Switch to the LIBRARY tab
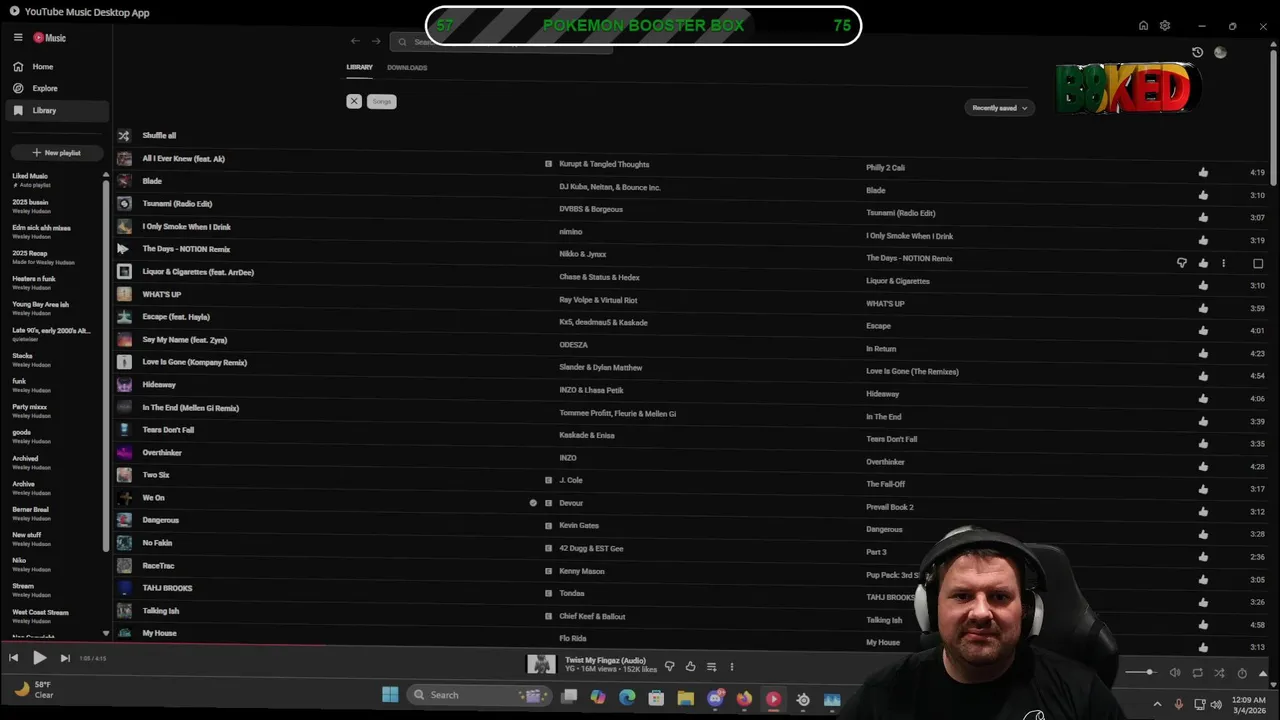This screenshot has width=1280, height=720. point(359,67)
